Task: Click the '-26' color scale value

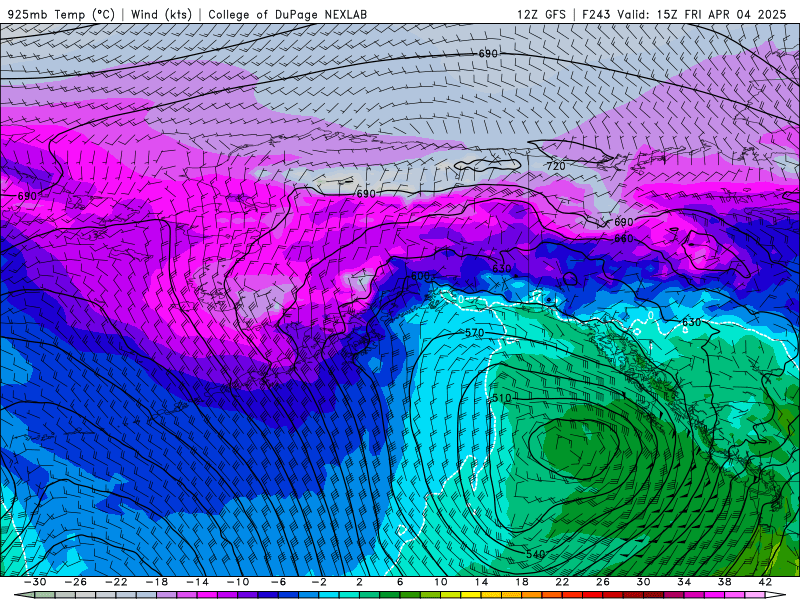Action: (x=76, y=582)
